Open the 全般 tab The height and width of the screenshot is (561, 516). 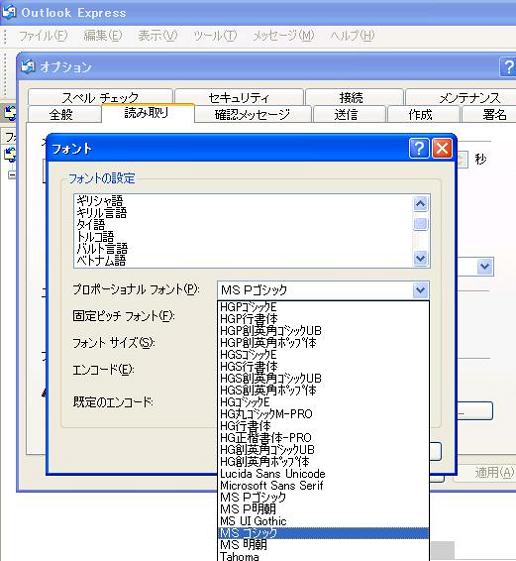click(61, 114)
